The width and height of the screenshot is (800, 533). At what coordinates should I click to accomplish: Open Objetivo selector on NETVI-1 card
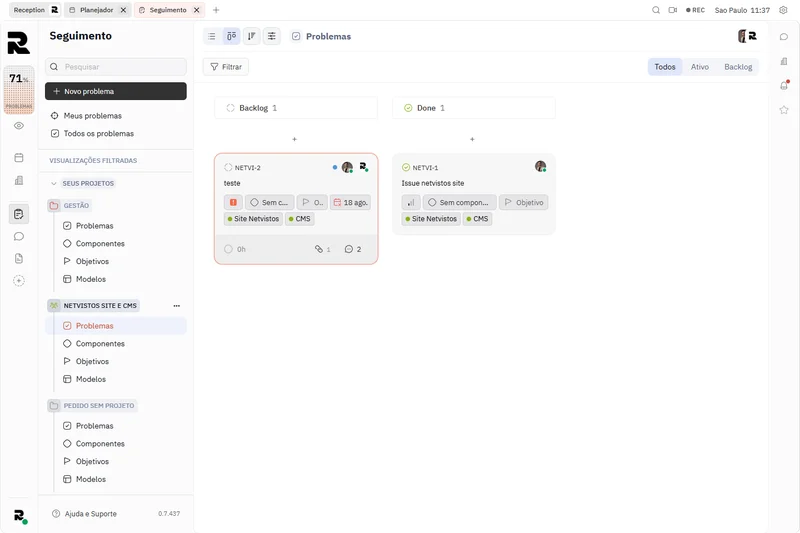[x=523, y=202]
